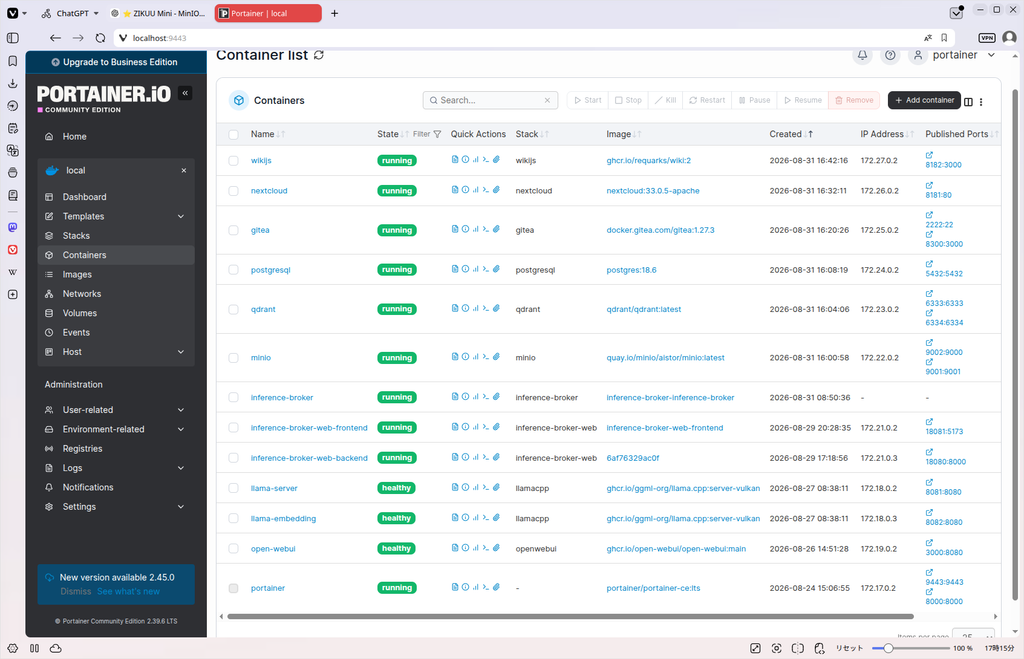
Task: Select all containers with header checkbox
Action: point(233,135)
